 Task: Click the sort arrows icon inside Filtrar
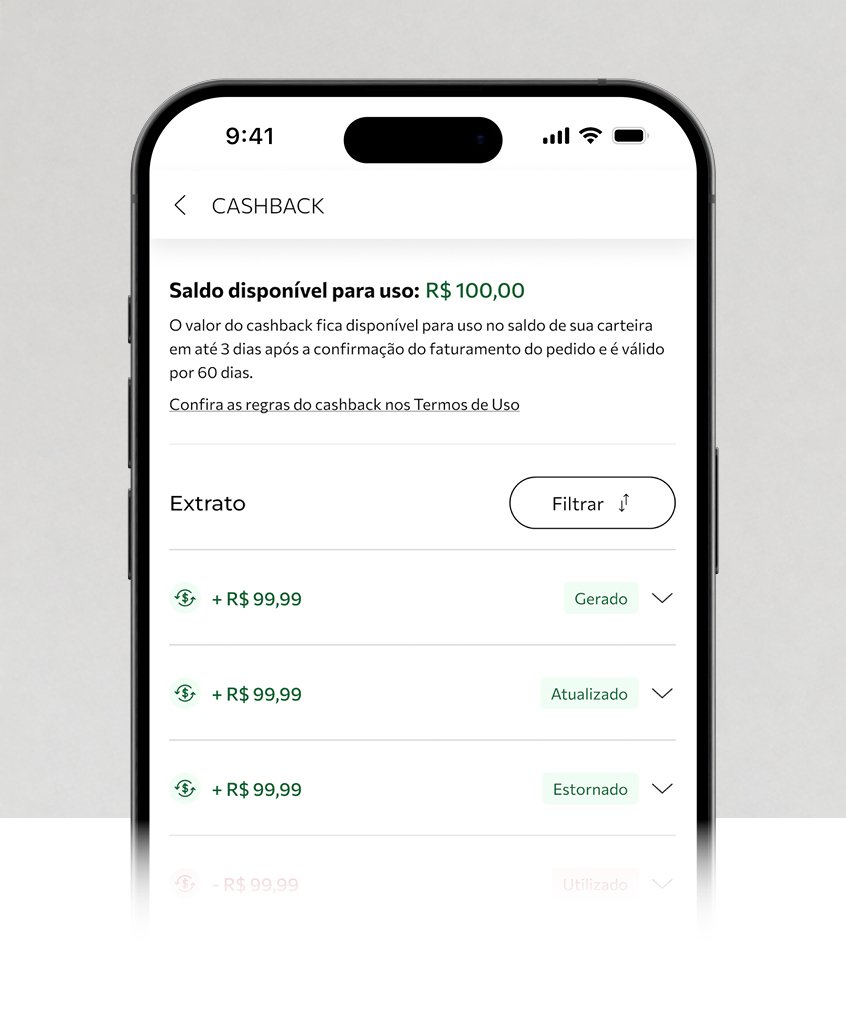[624, 503]
